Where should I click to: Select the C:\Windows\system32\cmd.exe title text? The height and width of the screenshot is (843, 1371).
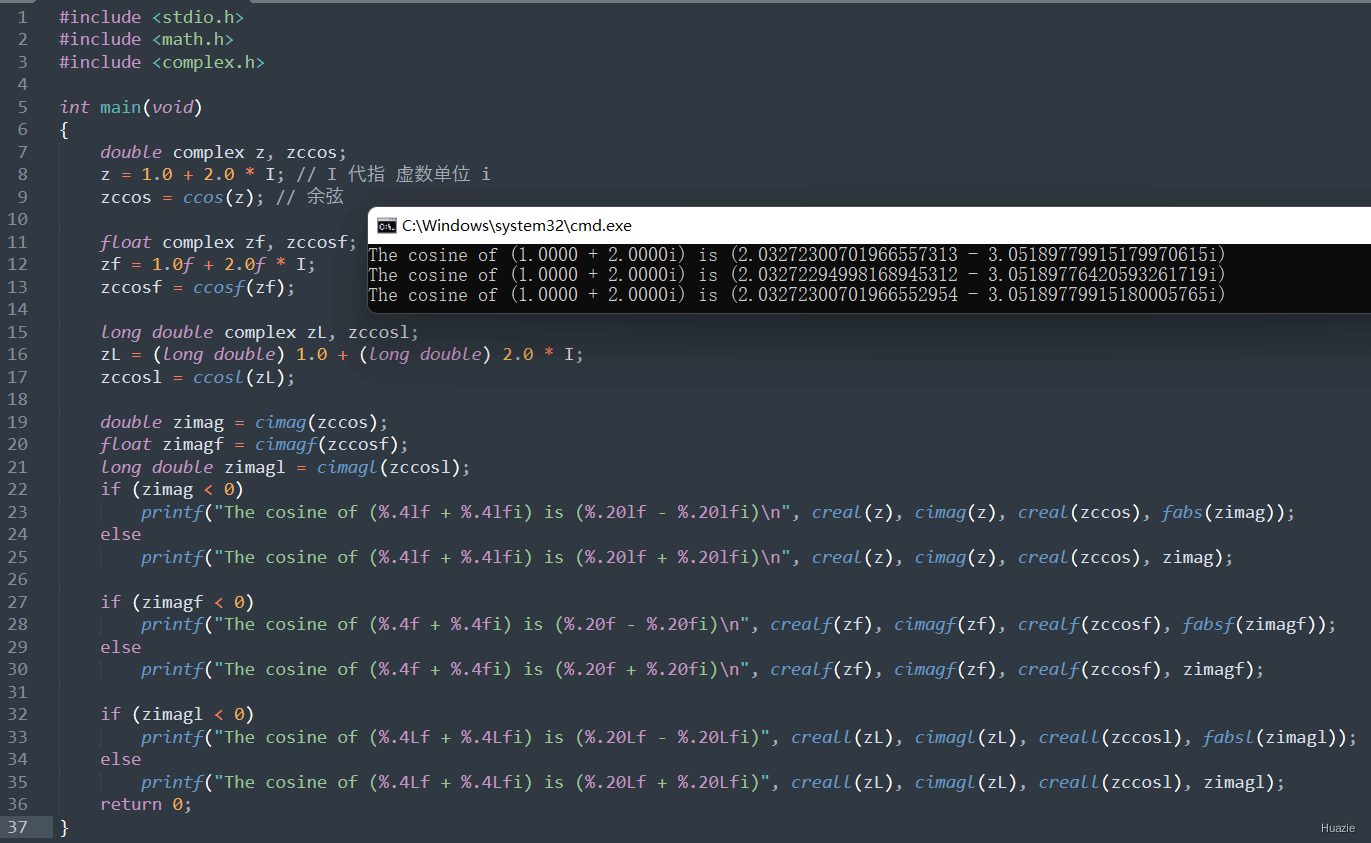click(517, 226)
